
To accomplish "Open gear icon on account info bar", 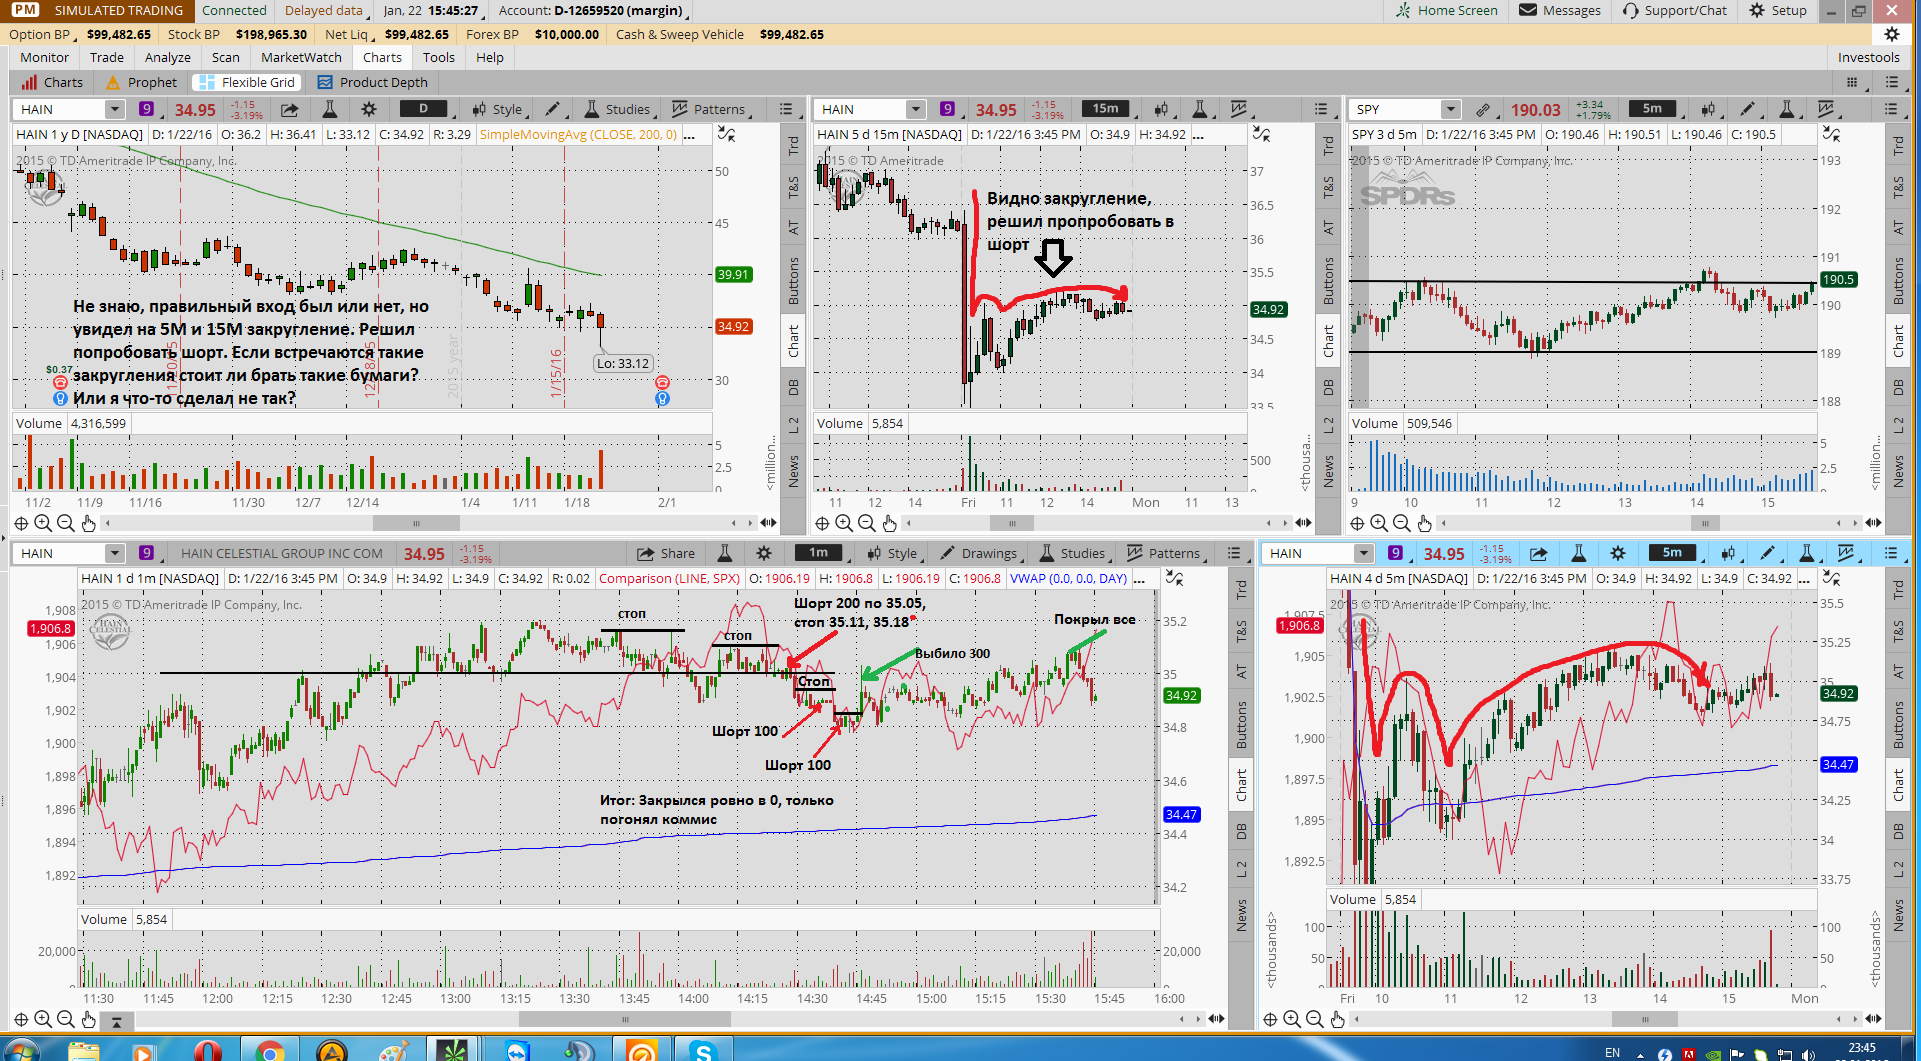I will coord(1891,34).
